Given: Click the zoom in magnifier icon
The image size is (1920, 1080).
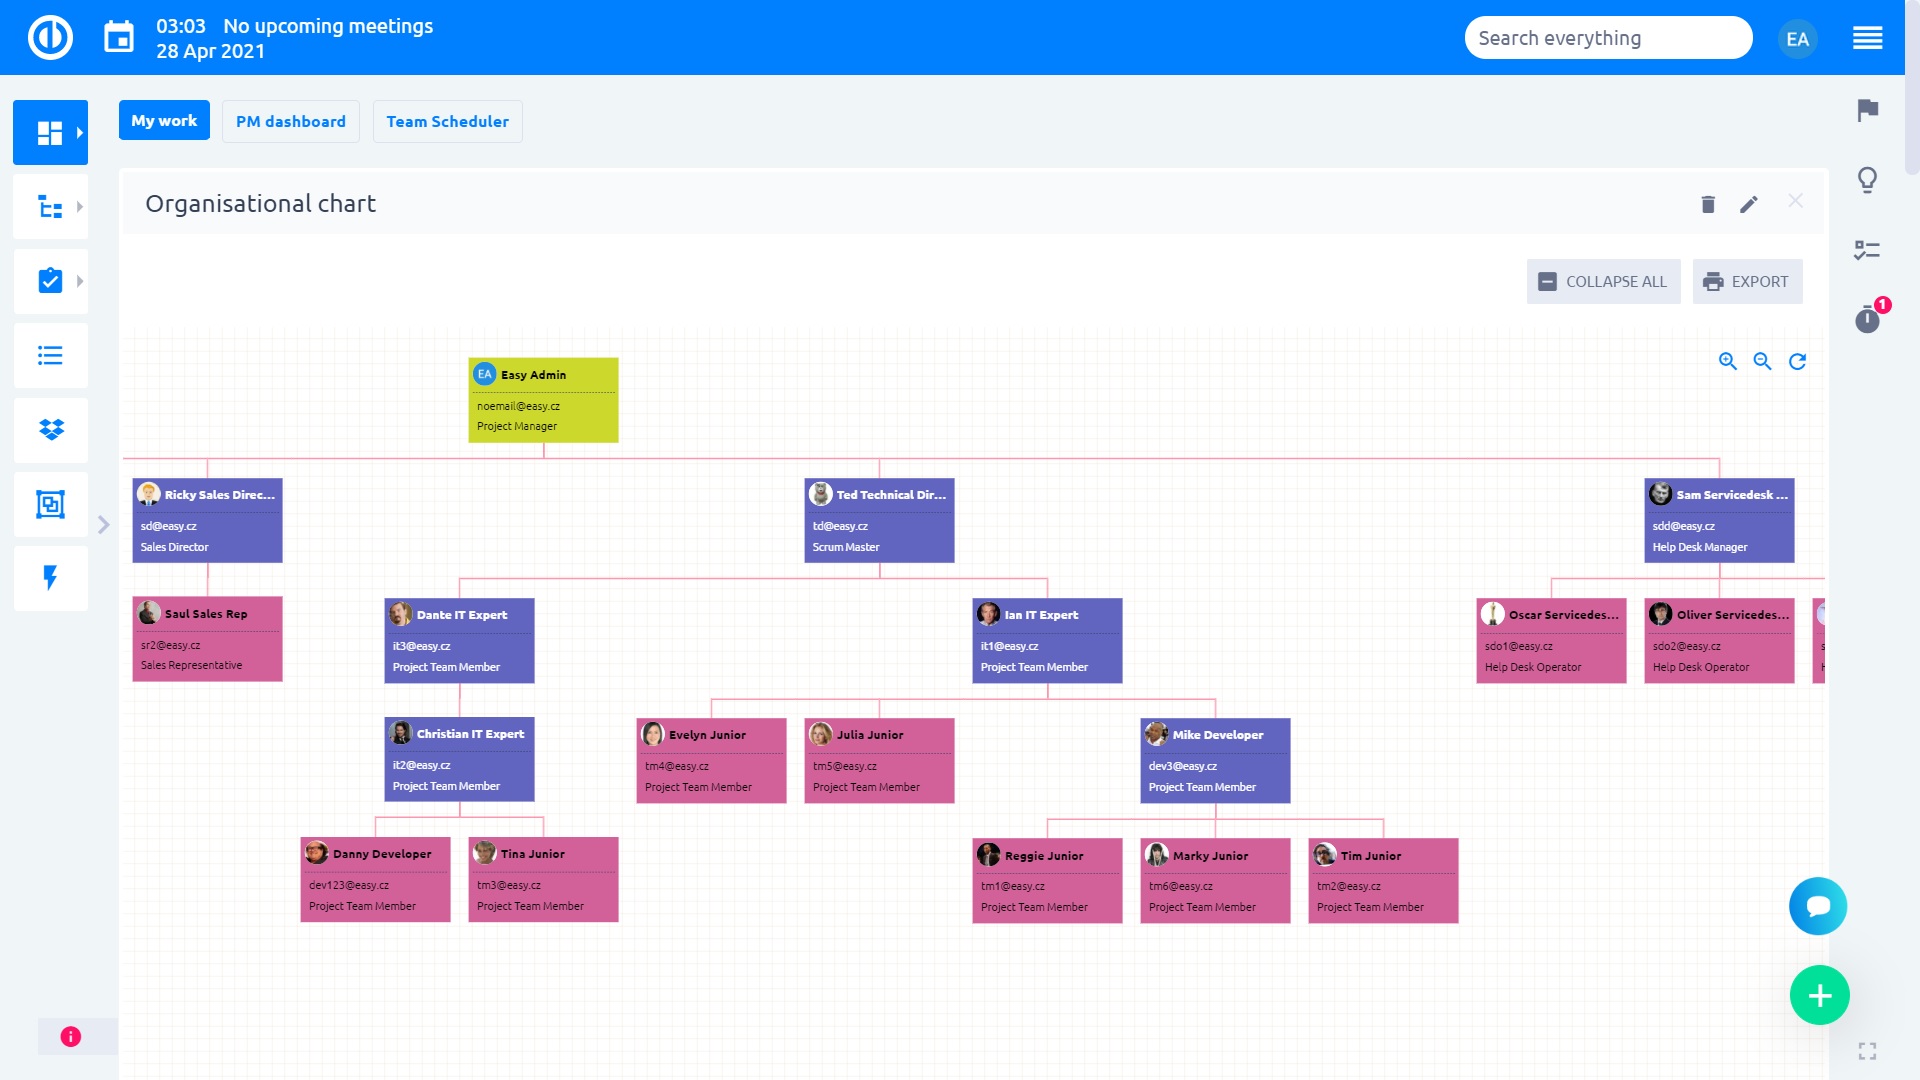Looking at the screenshot, I should (x=1727, y=361).
